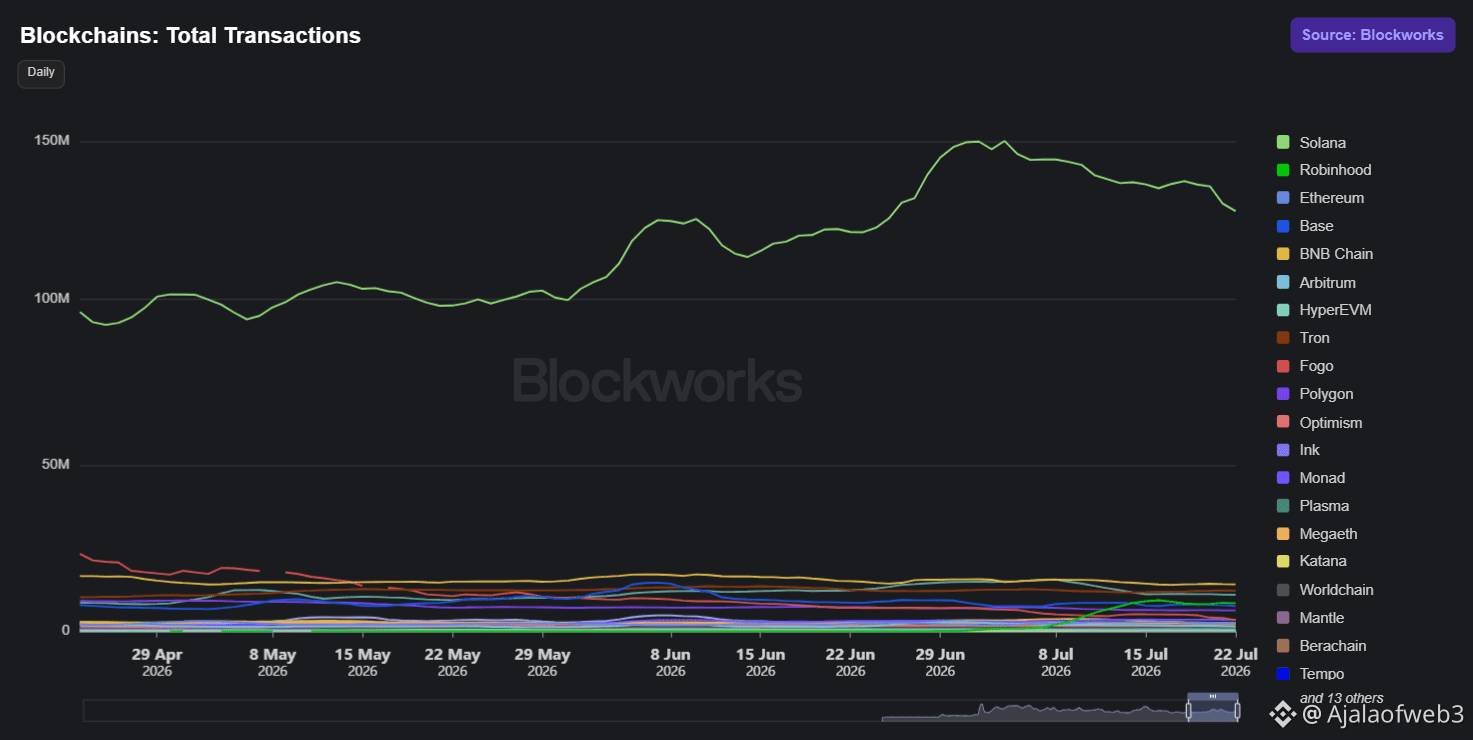Toggle the Arbitrum legend entry
The height and width of the screenshot is (740, 1473).
pos(1316,283)
